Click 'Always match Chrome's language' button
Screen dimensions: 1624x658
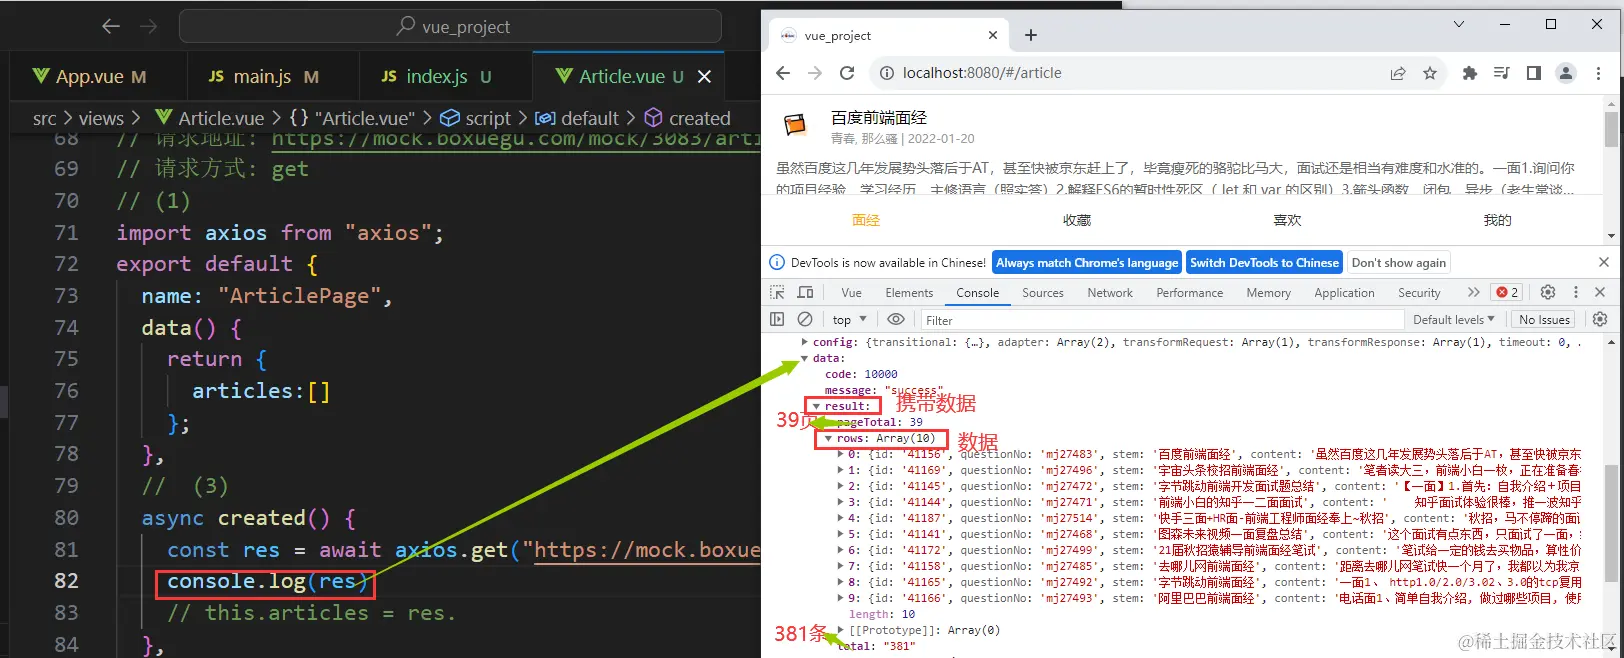point(1087,263)
